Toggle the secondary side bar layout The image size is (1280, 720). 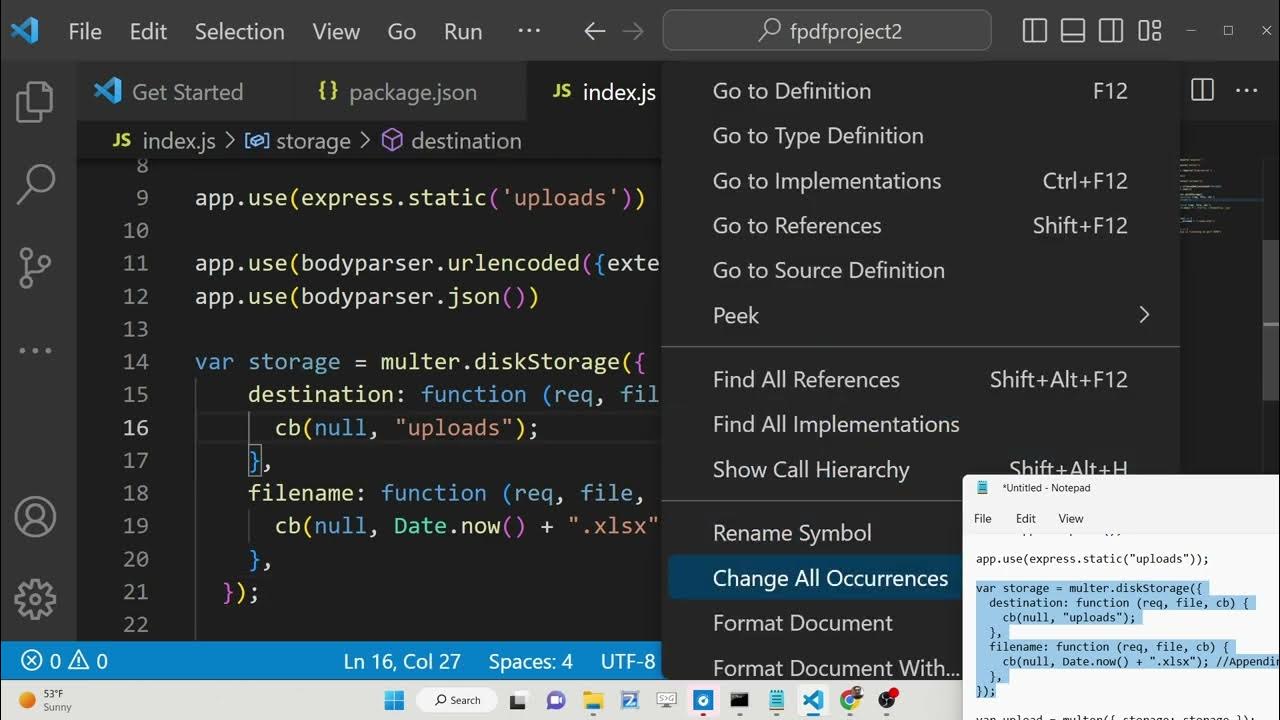(x=1111, y=31)
